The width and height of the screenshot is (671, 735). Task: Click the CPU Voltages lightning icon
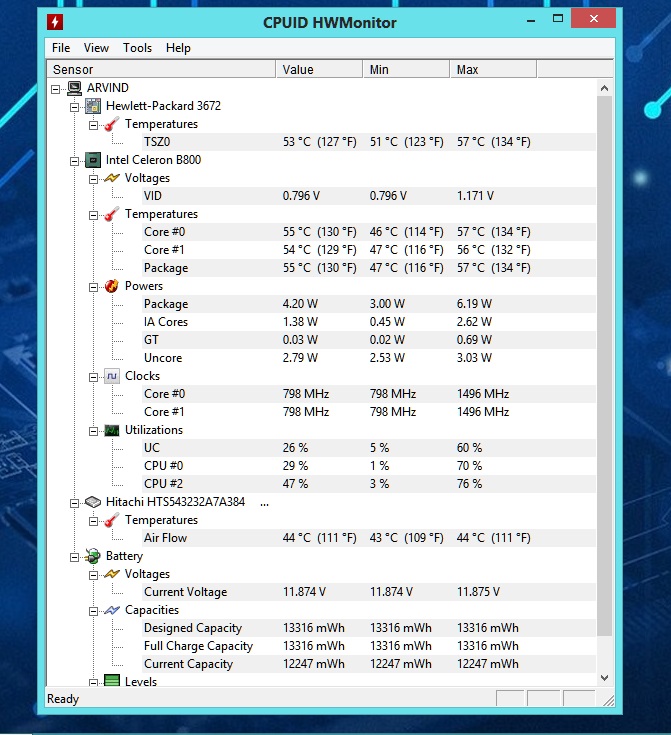(112, 178)
